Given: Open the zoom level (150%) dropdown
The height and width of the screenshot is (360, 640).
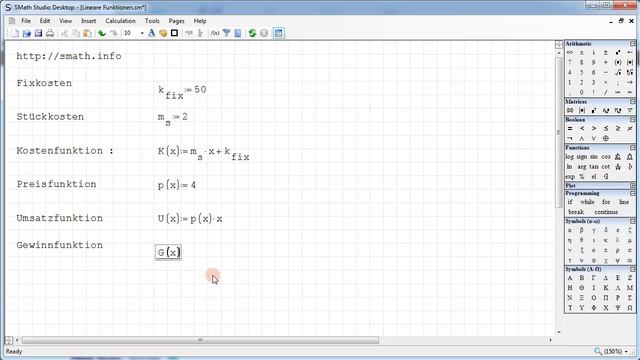Looking at the screenshot, I should (x=627, y=351).
